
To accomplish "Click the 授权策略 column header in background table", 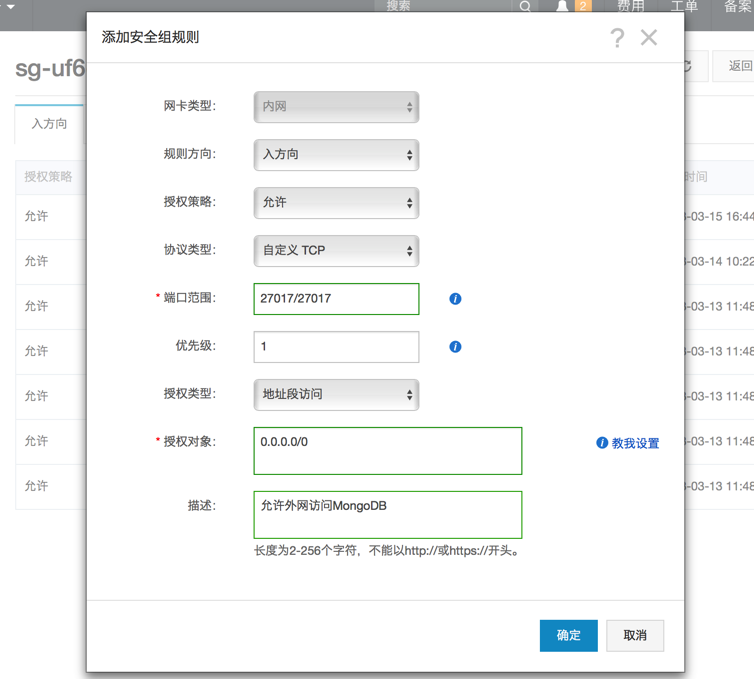I will [x=48, y=176].
